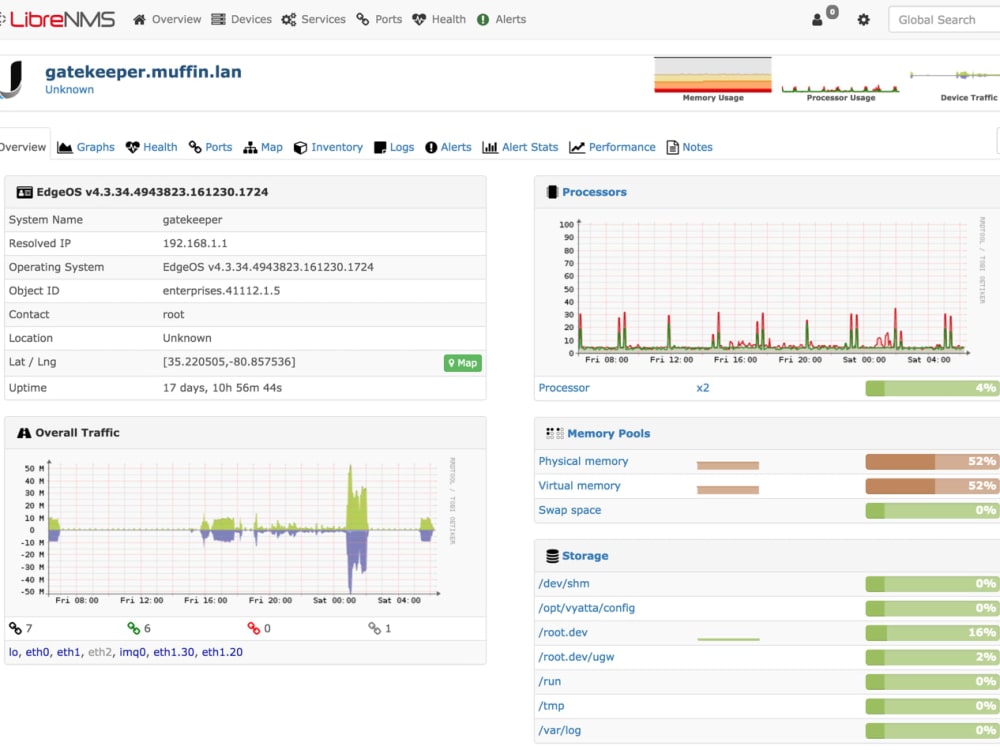
Task: Click the Storage database icon
Action: [x=552, y=556]
